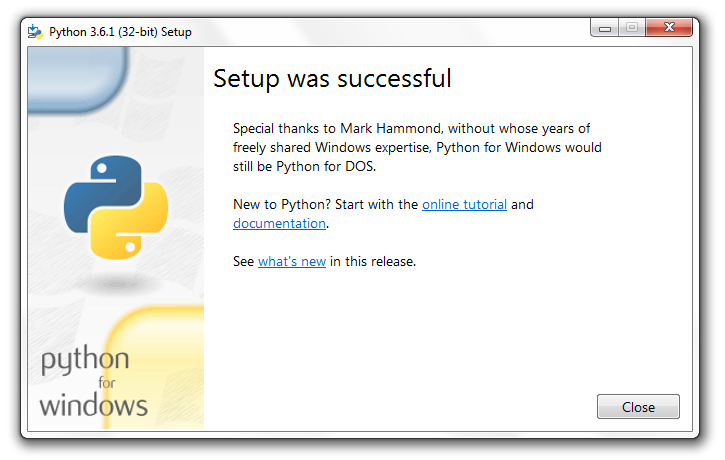The image size is (725, 460).
Task: Click the small 'for' text in sidebar
Action: tap(109, 384)
